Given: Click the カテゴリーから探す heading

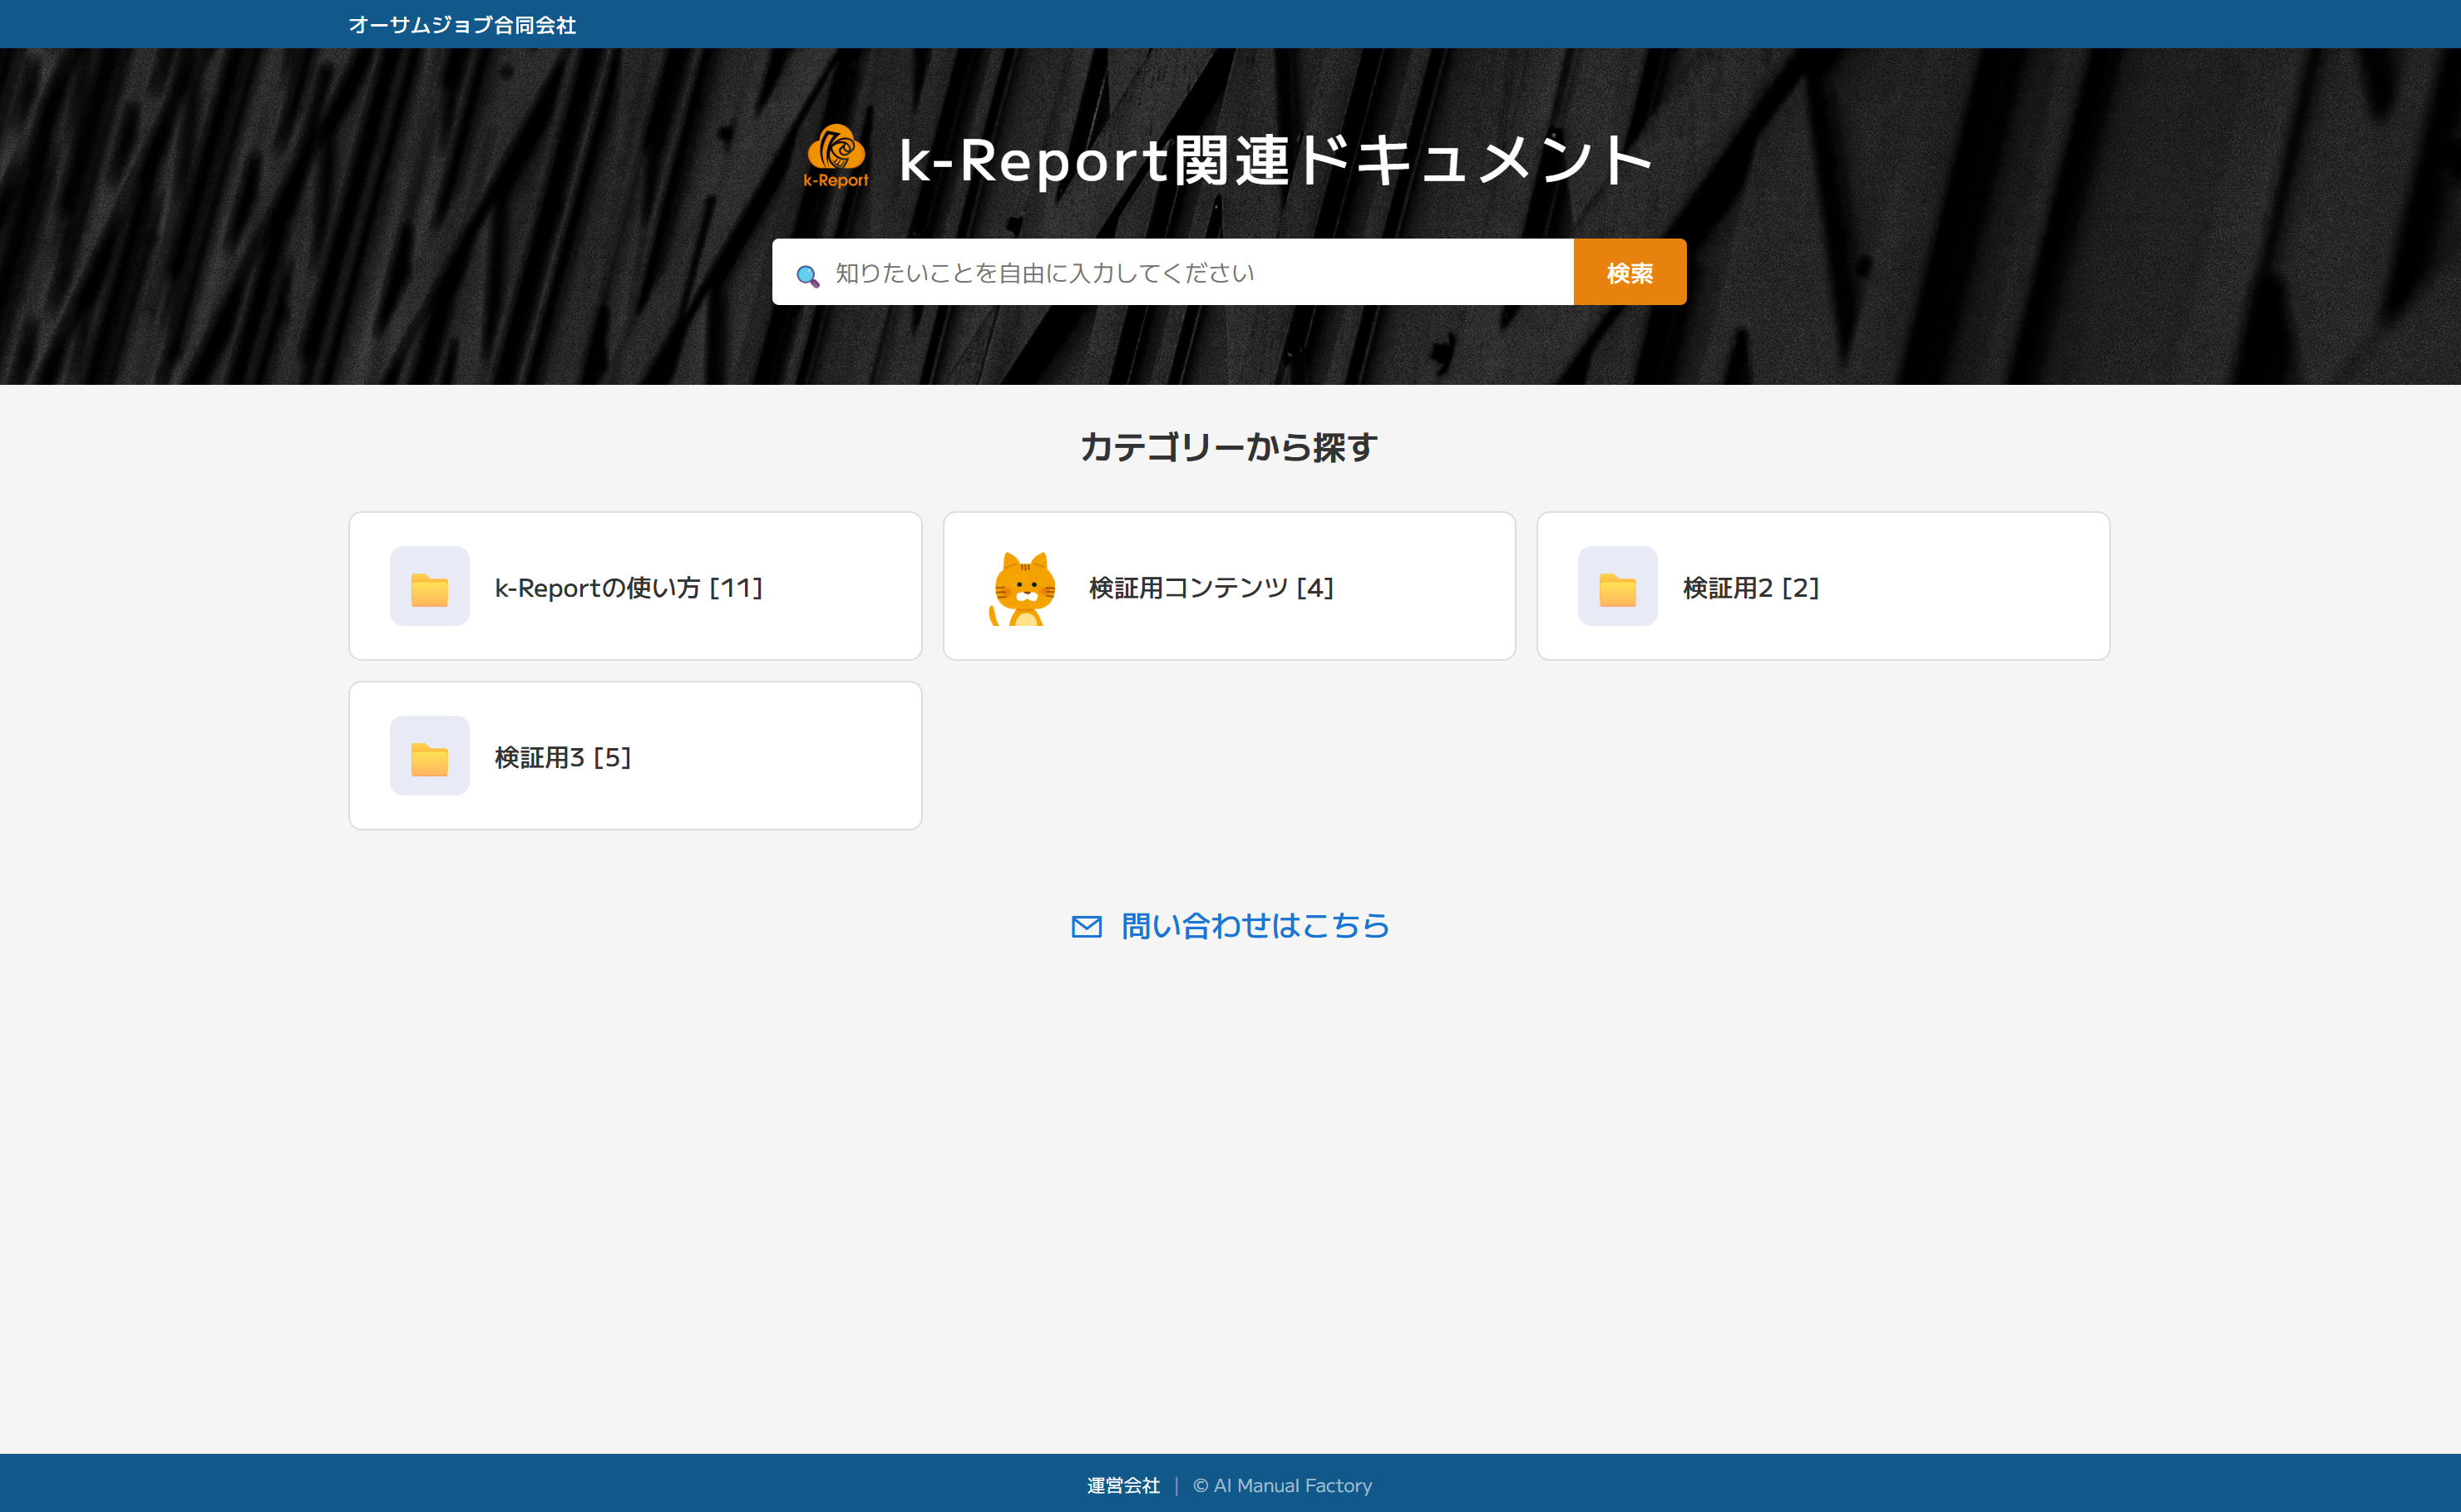Looking at the screenshot, I should coord(1229,447).
